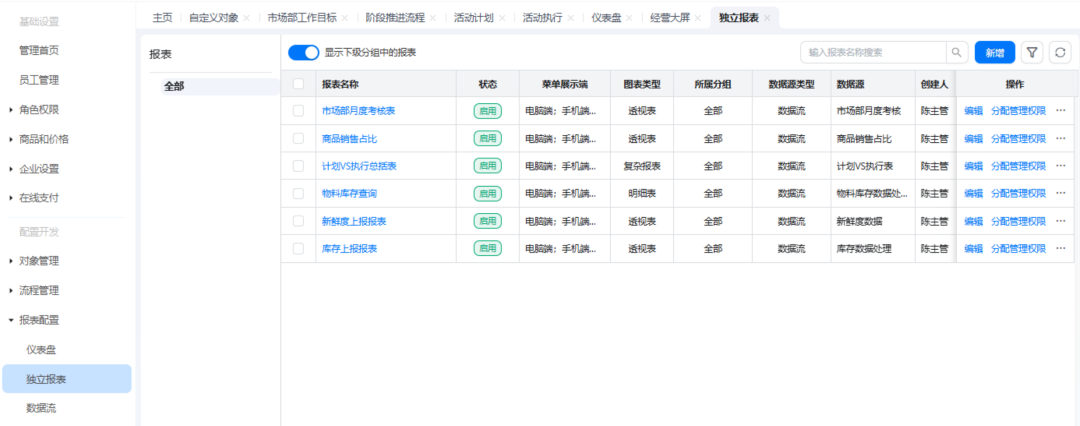Click 分配管理权限 for 库存上报报表

(1018, 249)
